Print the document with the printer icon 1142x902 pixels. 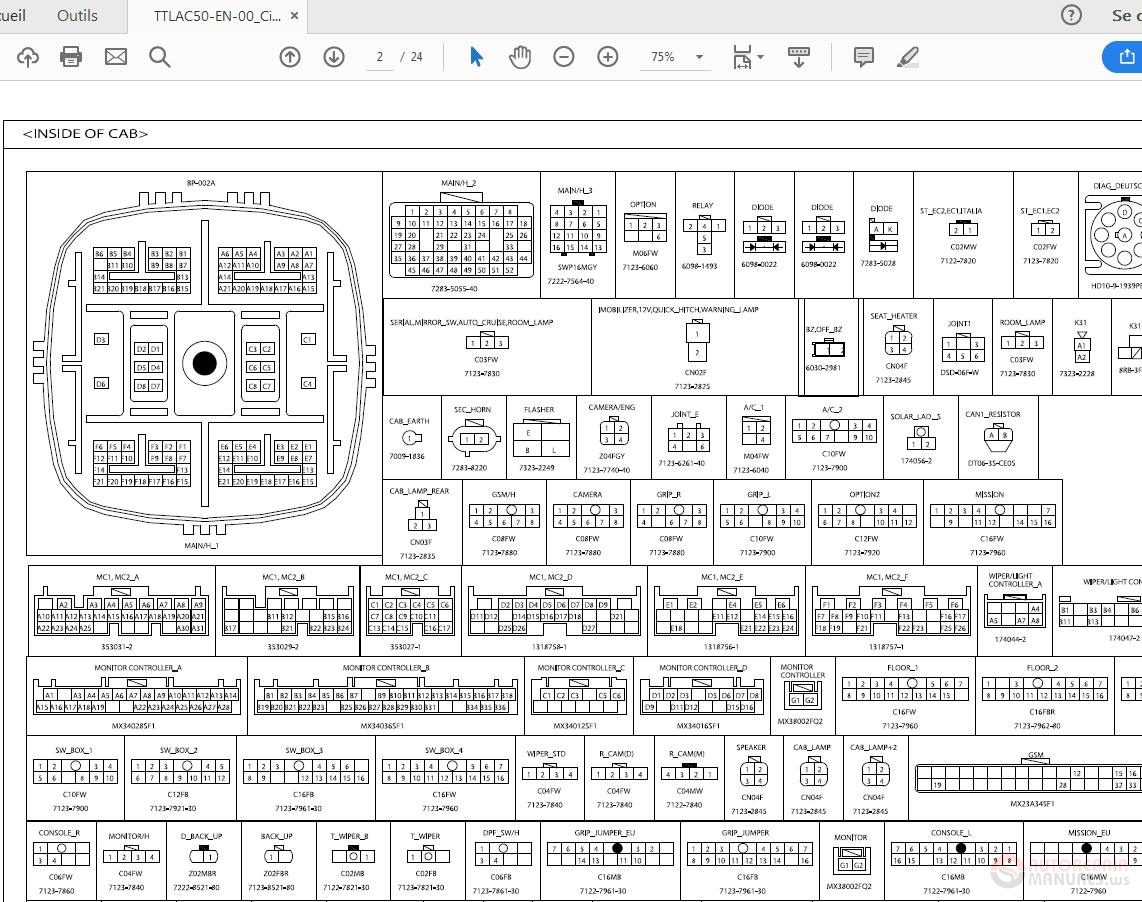point(71,57)
